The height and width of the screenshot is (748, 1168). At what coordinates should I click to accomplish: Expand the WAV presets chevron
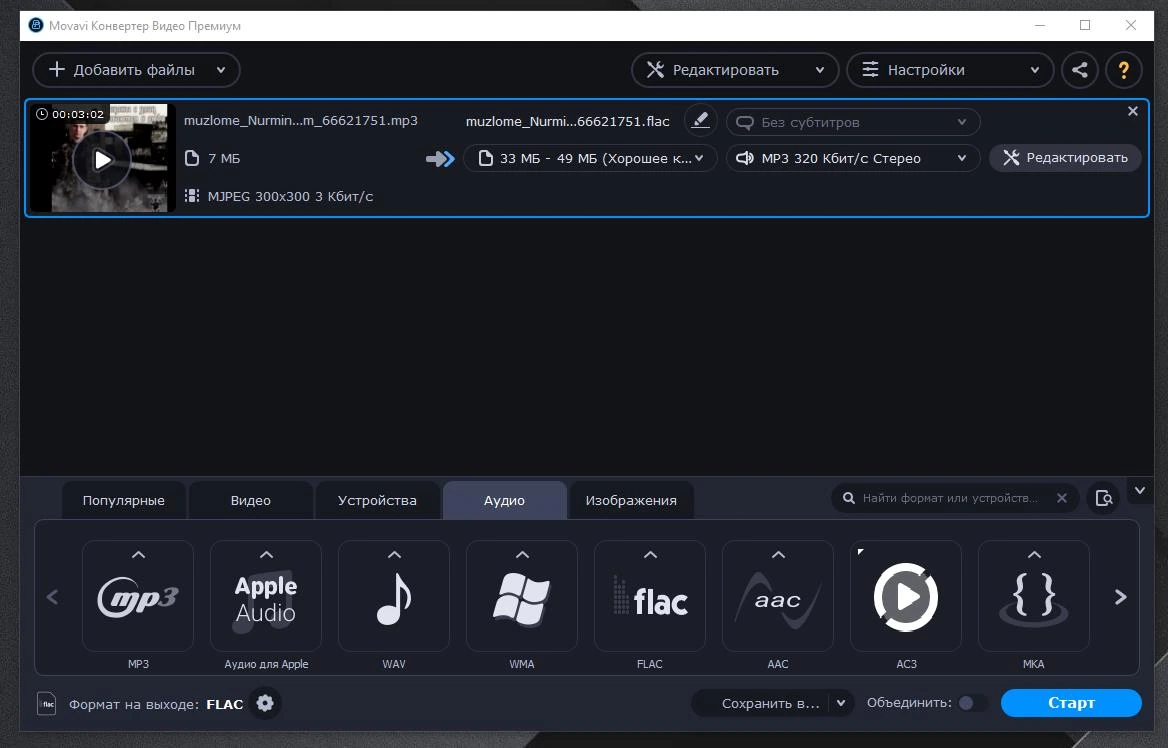394,554
